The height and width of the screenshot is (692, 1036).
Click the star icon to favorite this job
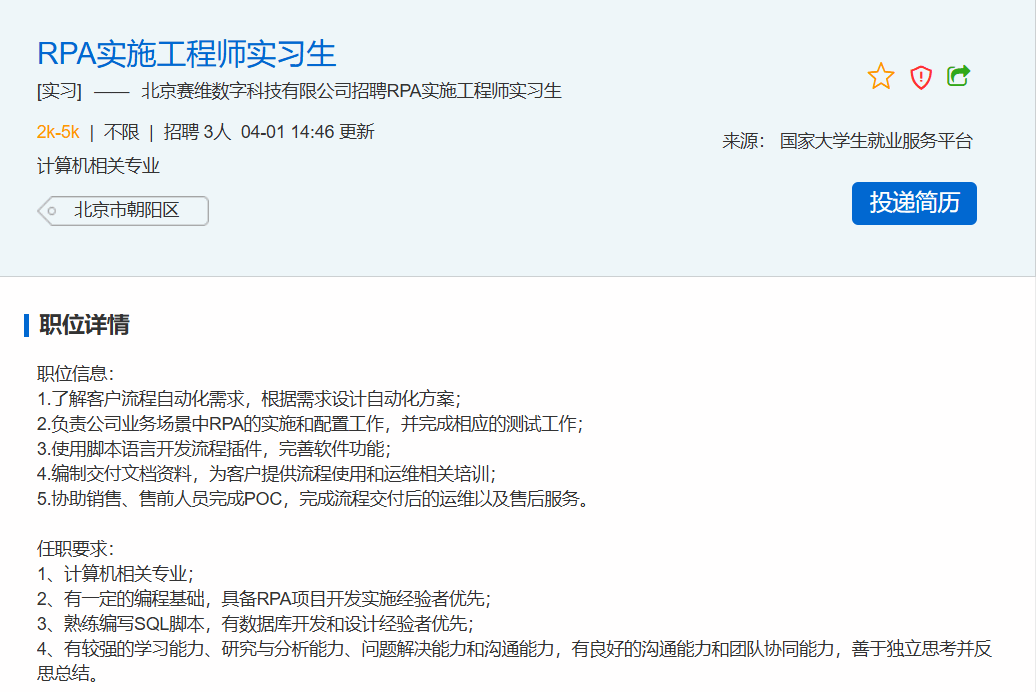coord(881,77)
